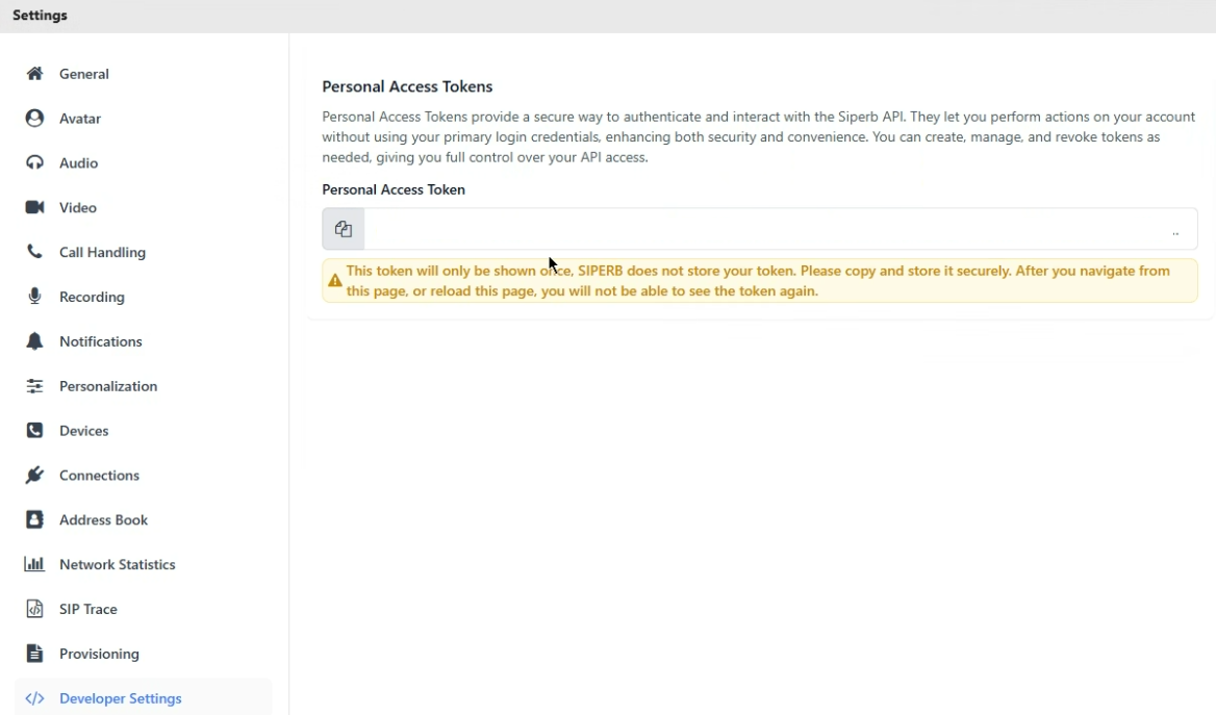Select Developer Settings
The height and width of the screenshot is (715, 1216).
coord(143,698)
